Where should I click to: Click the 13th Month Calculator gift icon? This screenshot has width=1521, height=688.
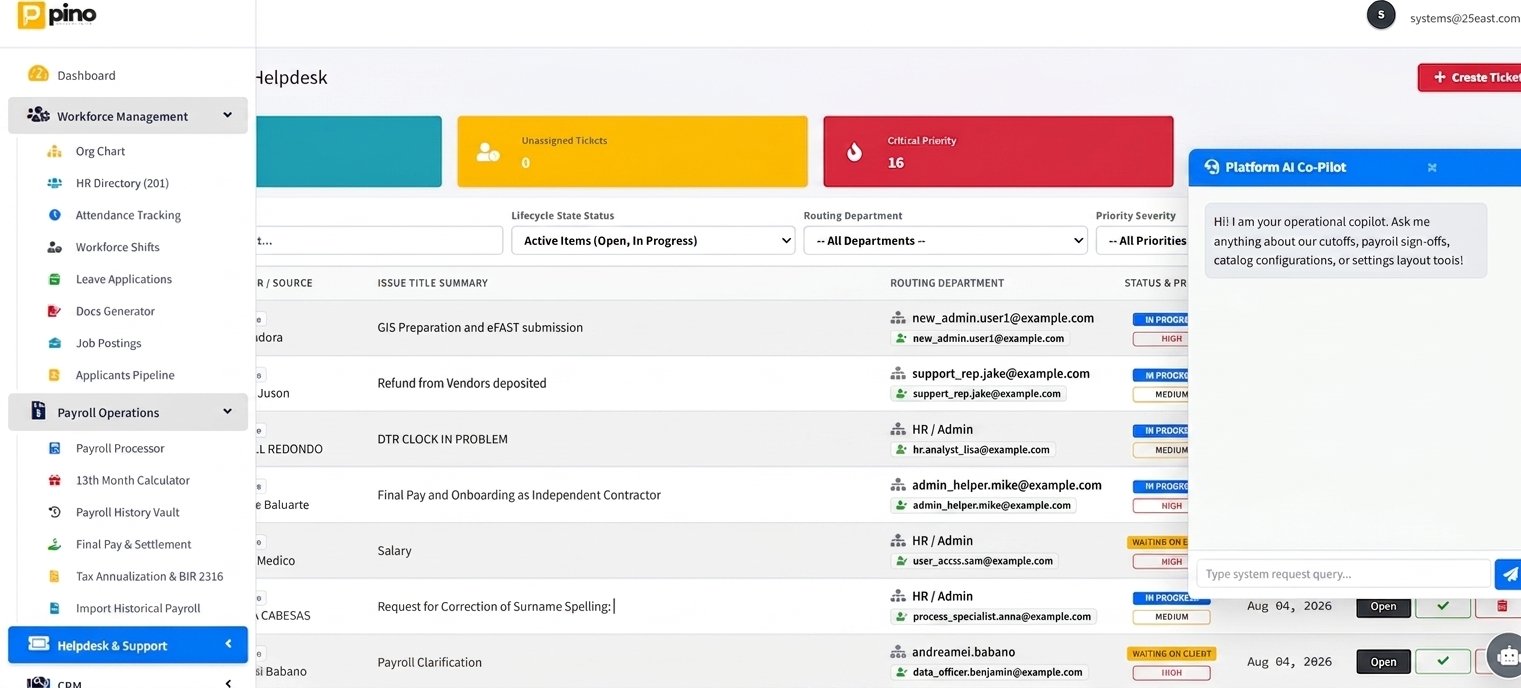pos(55,480)
